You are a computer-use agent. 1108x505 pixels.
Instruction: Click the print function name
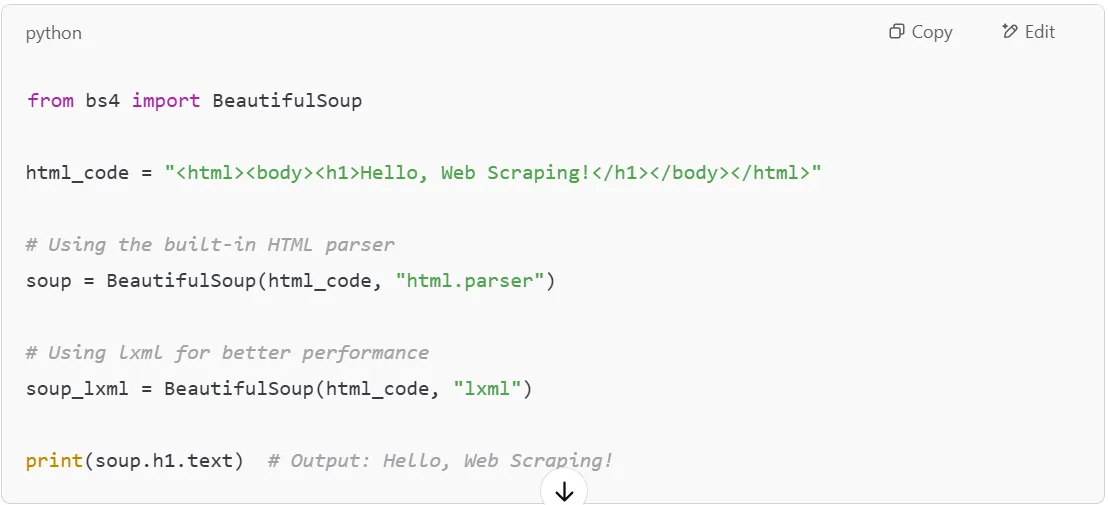pos(55,461)
